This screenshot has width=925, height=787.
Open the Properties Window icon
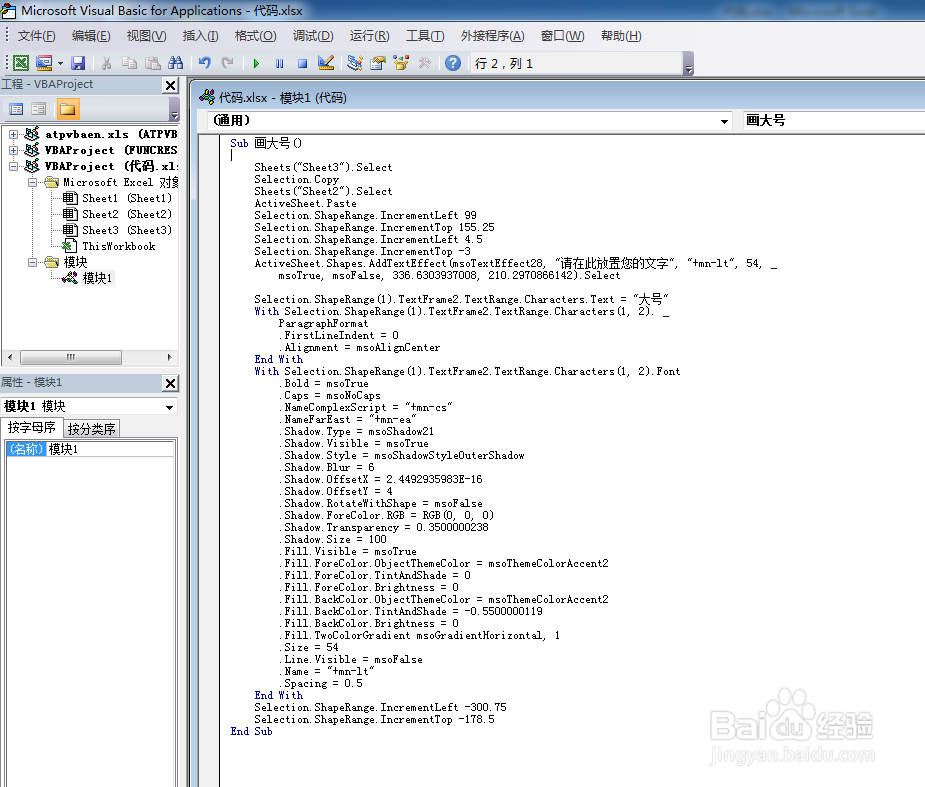tap(378, 63)
